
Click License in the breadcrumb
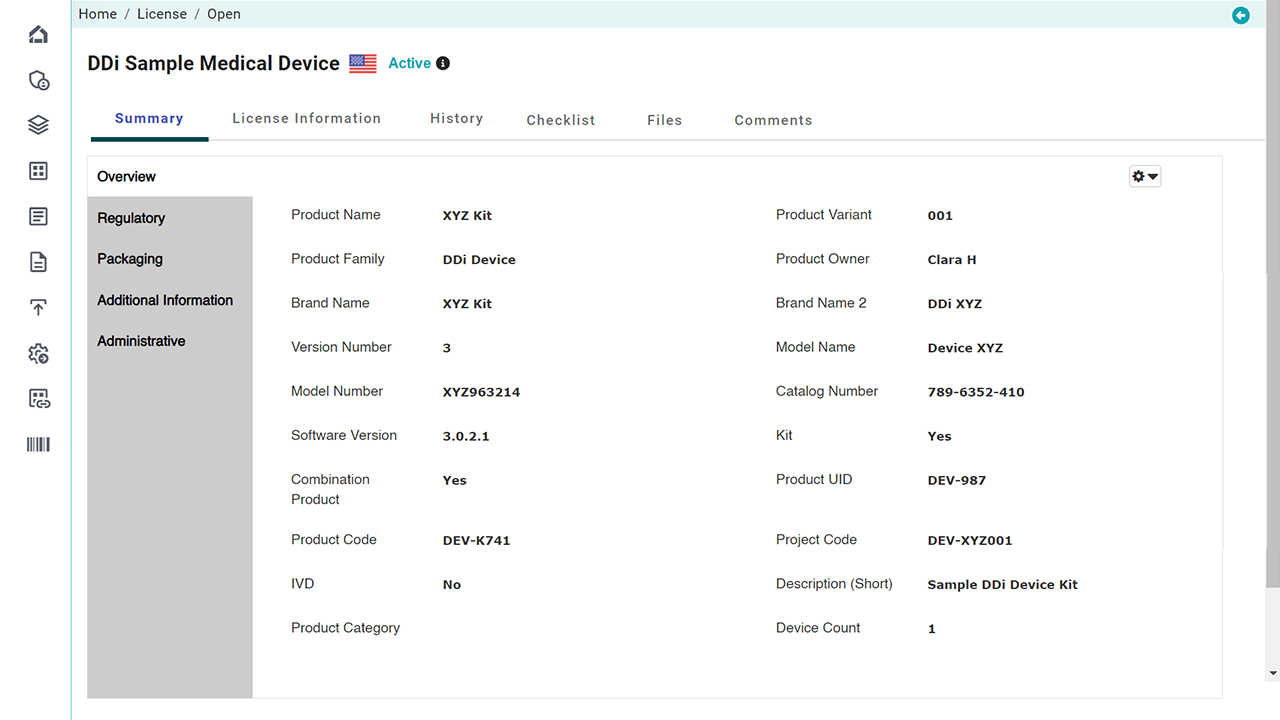[162, 14]
